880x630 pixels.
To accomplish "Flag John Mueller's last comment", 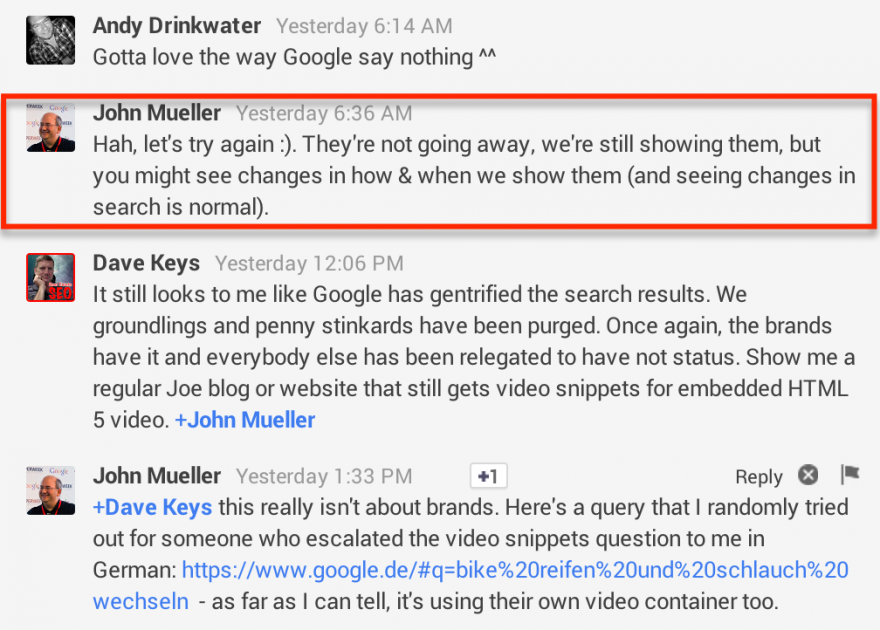I will click(x=850, y=475).
